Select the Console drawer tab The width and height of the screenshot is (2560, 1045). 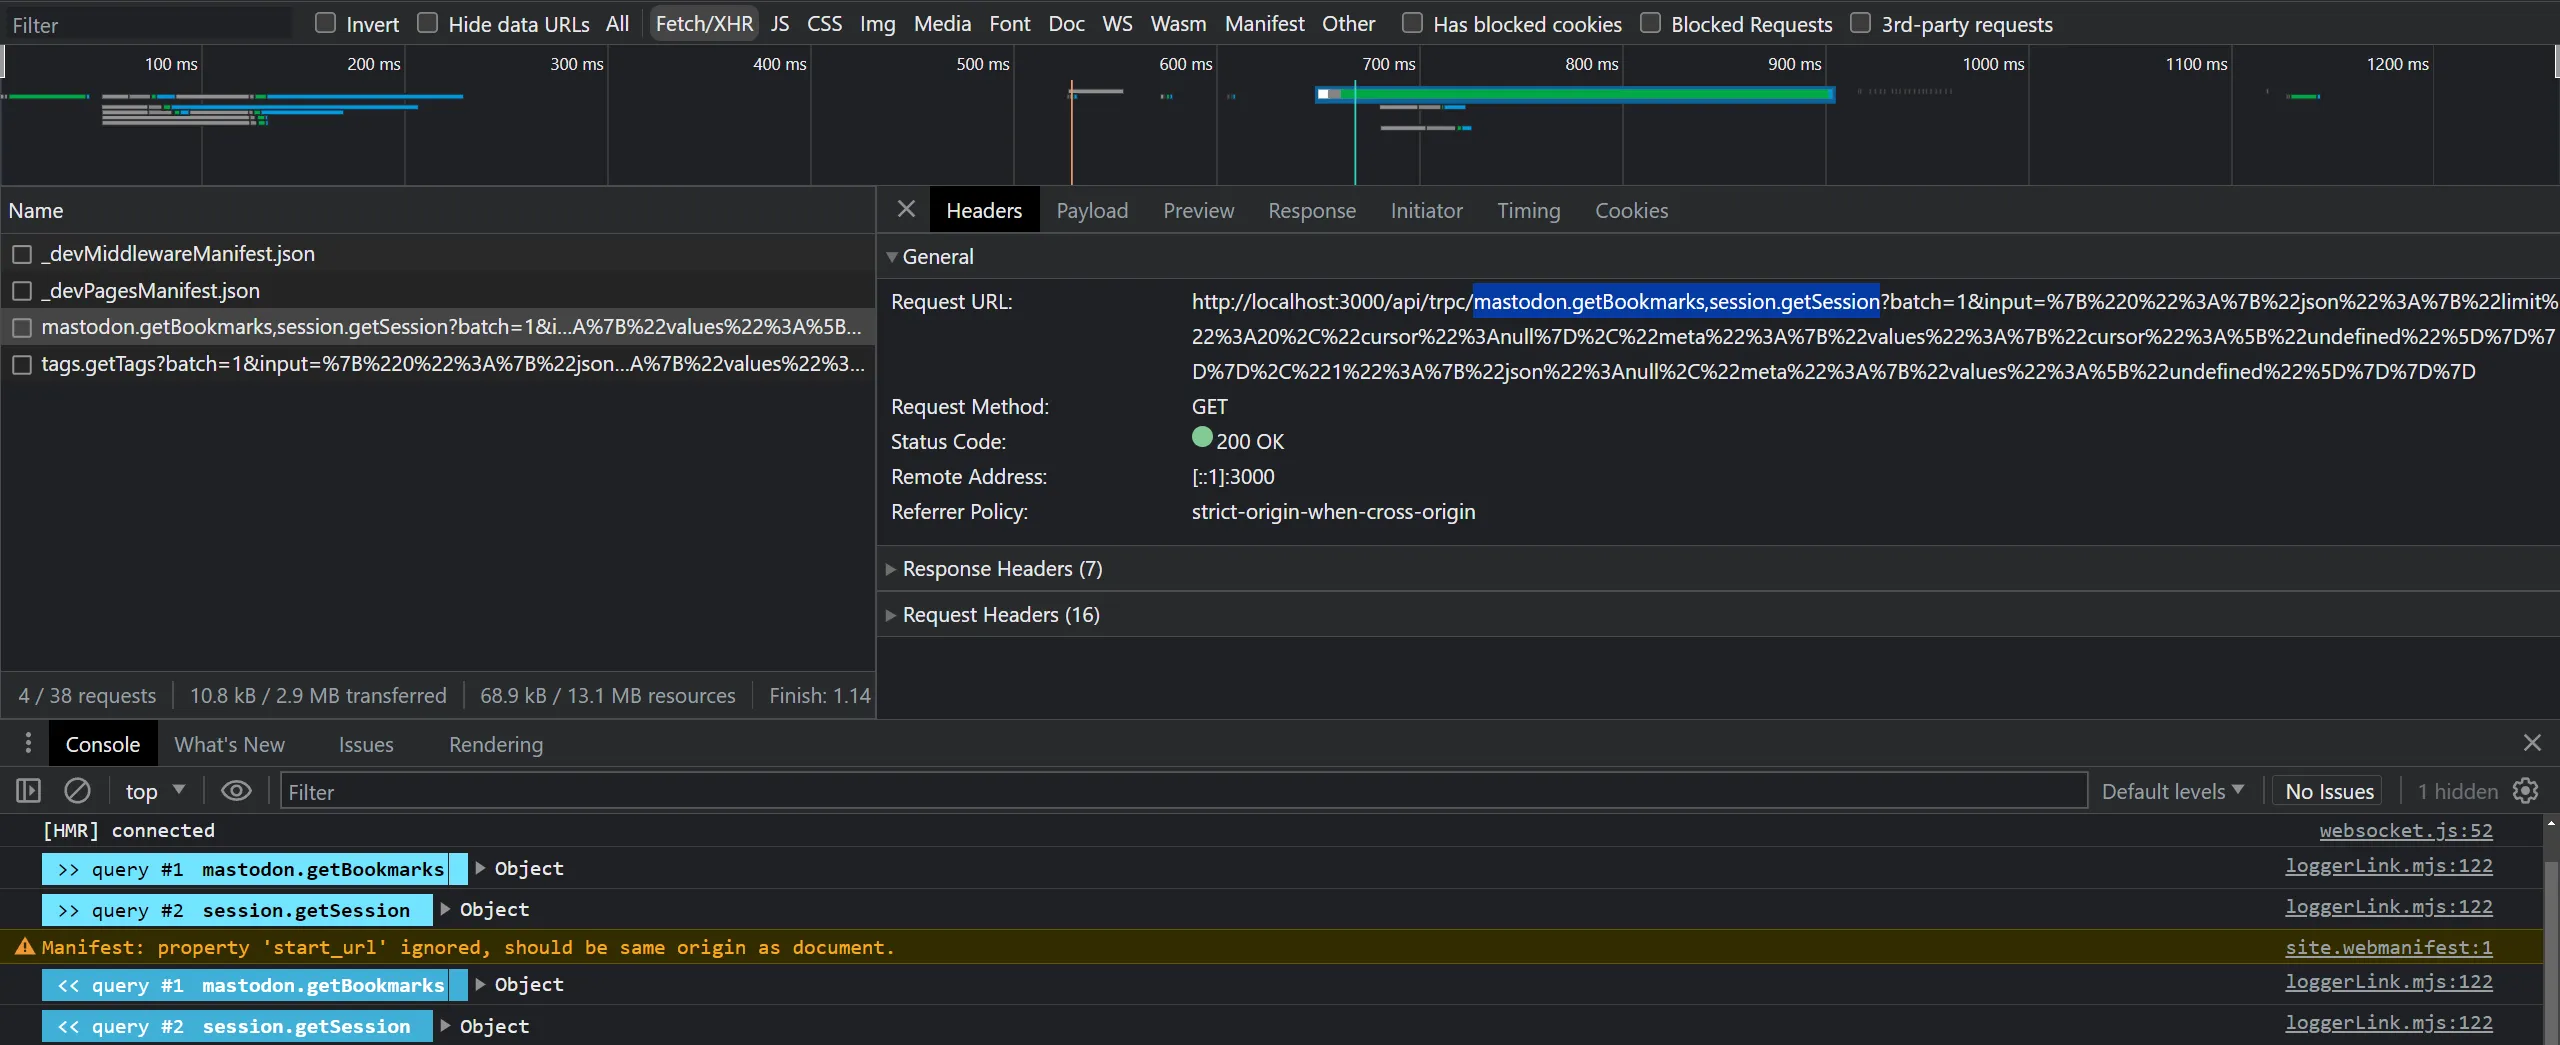tap(102, 744)
